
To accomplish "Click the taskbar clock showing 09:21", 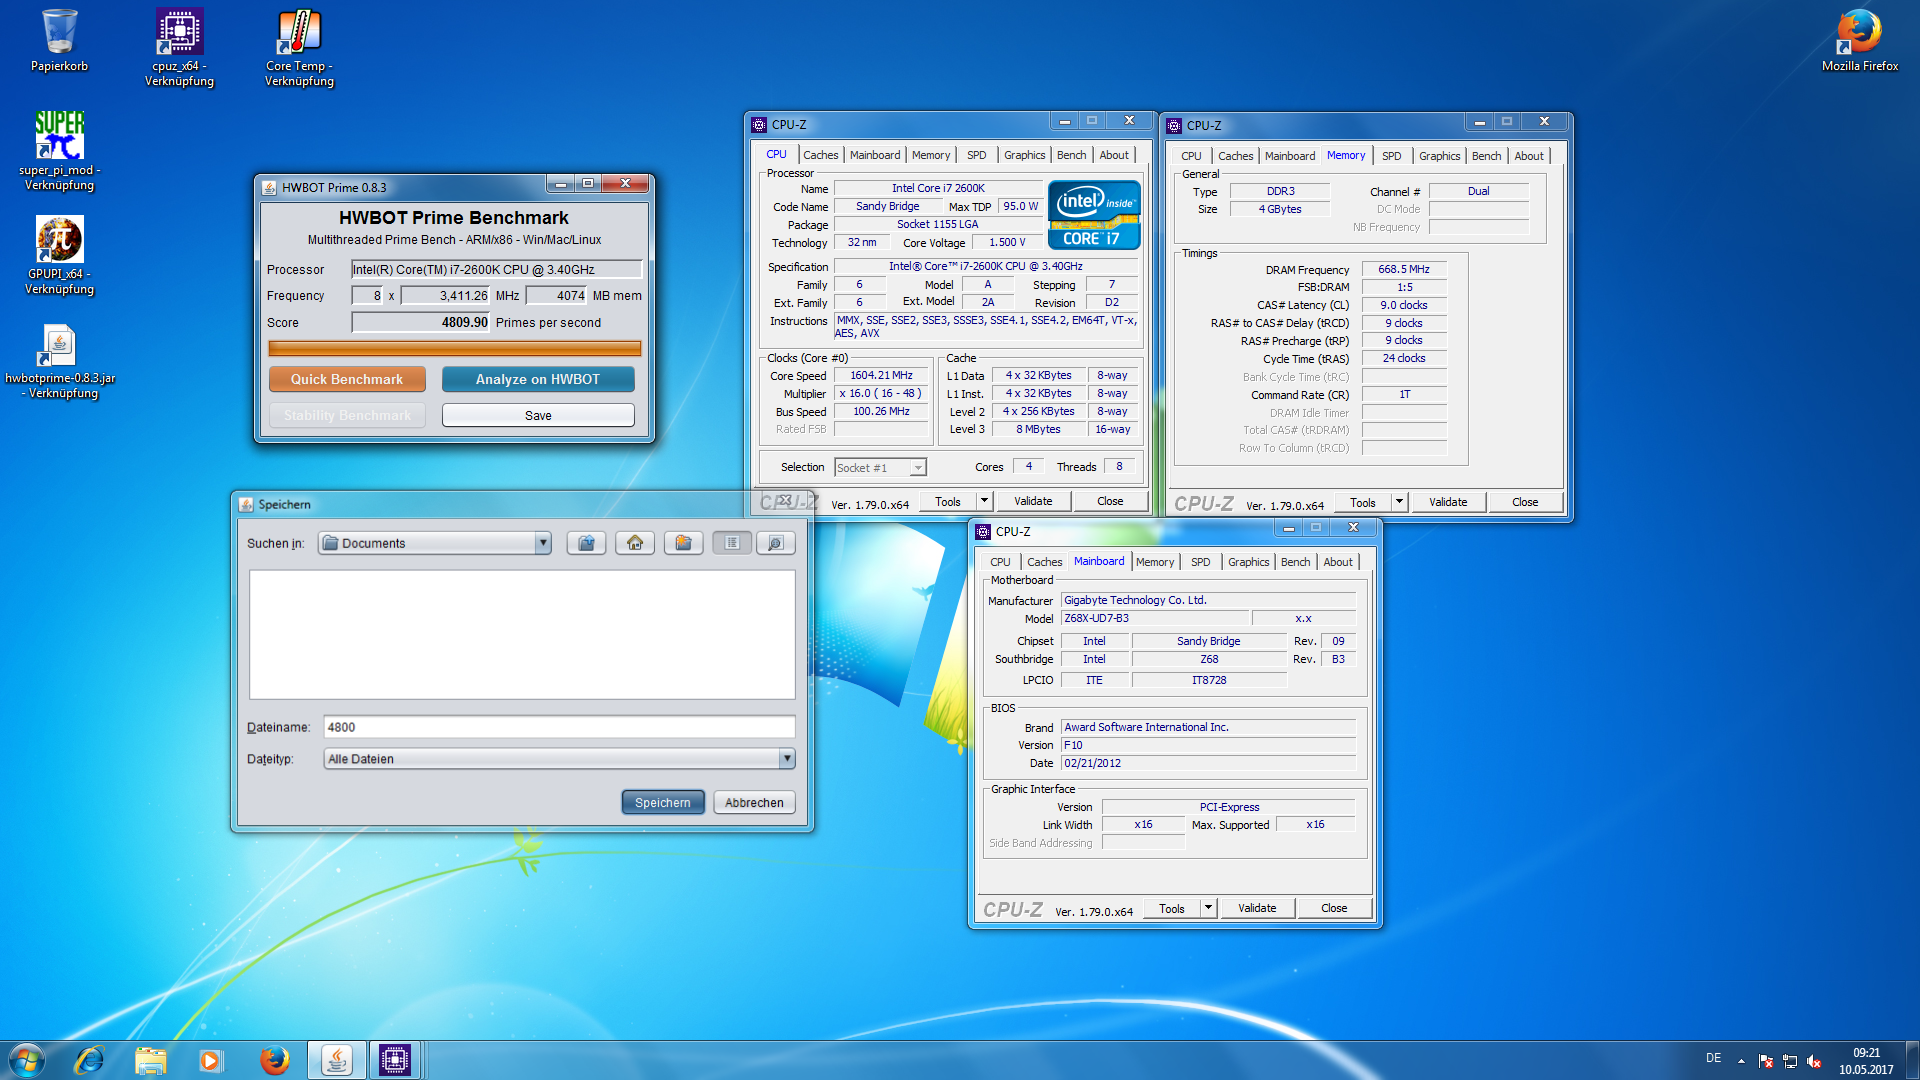I will click(x=1865, y=1061).
